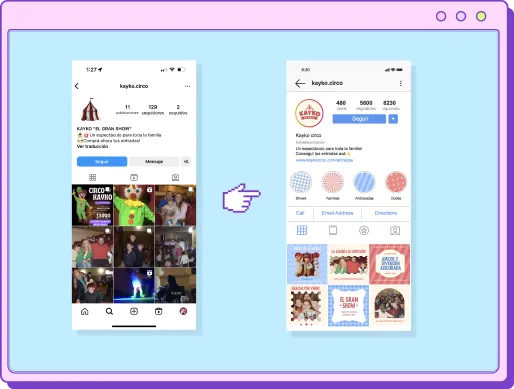Click the blue Seguir button on left profile
Viewport: 514px width, 389px height.
click(102, 161)
